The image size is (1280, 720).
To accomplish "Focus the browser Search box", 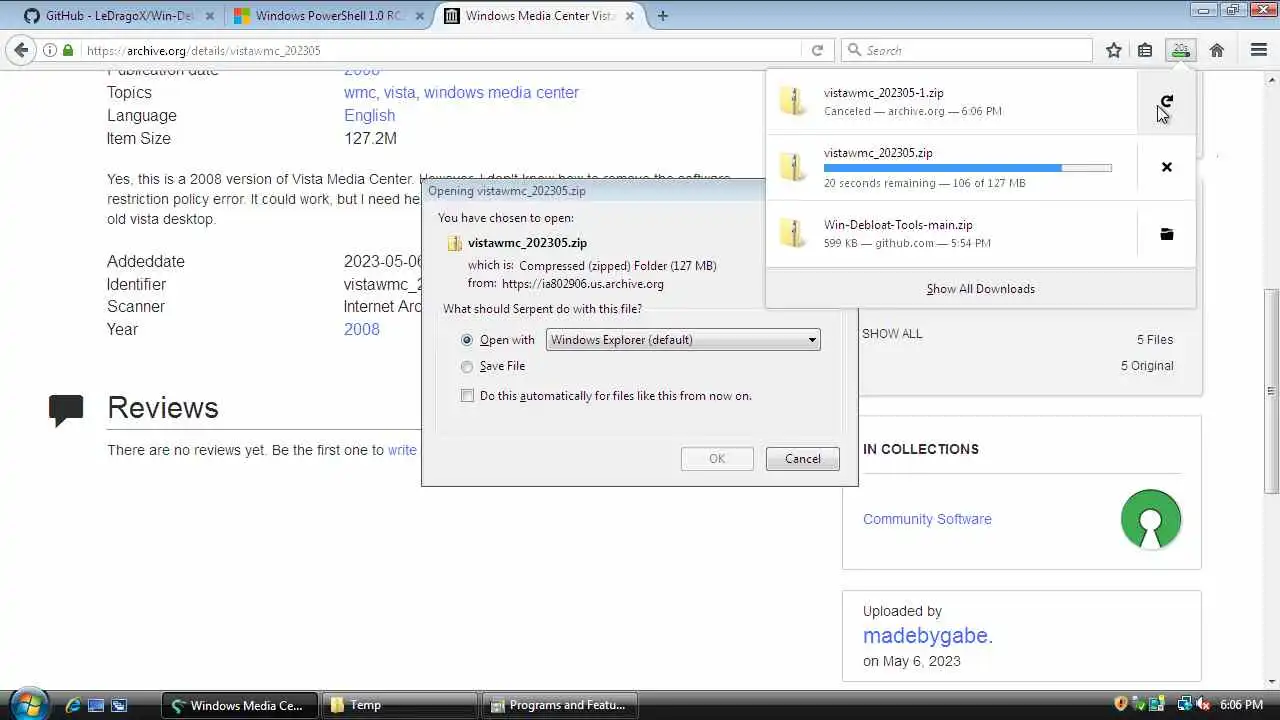I will click(967, 50).
